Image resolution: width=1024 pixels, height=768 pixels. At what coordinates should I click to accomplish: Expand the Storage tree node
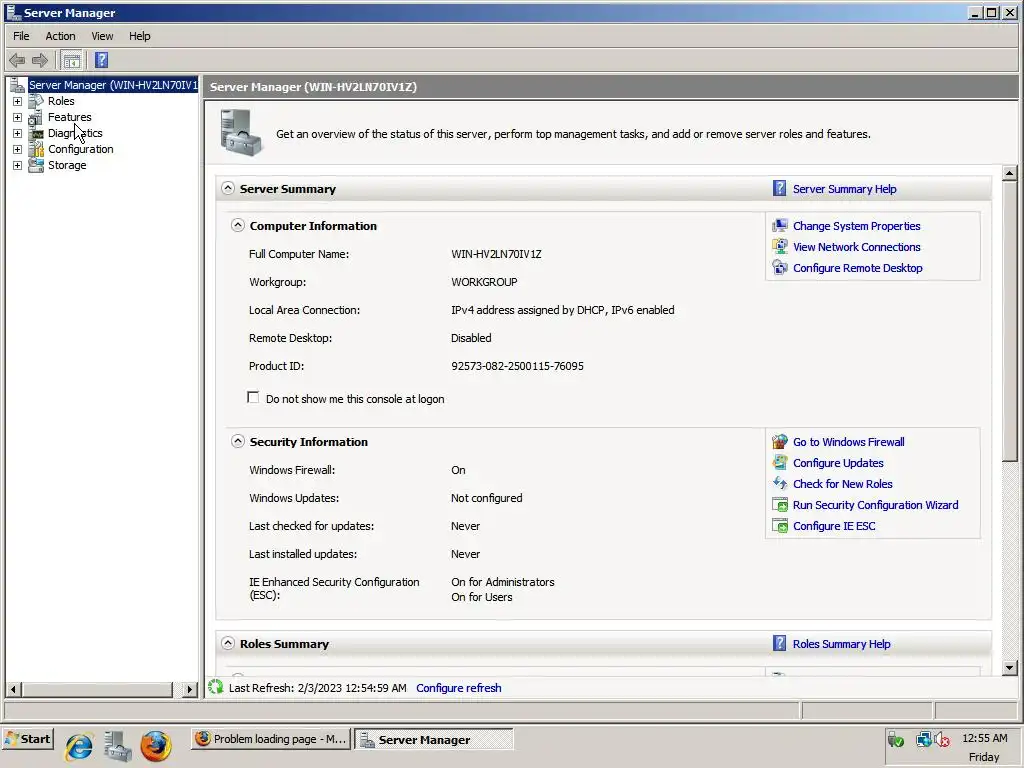pos(18,165)
